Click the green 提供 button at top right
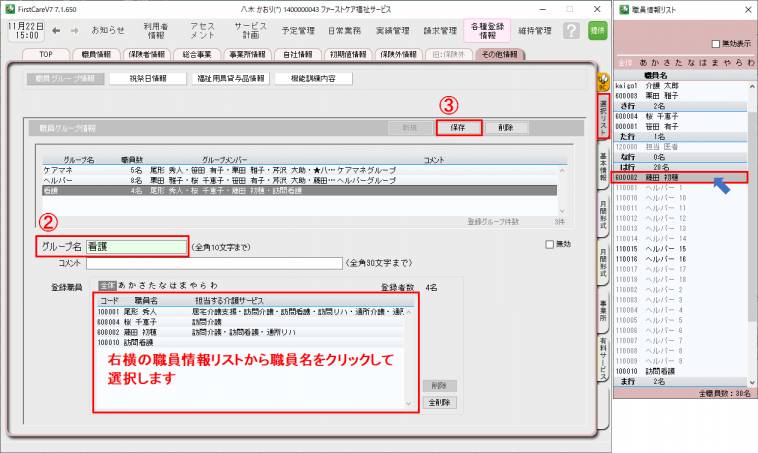 [x=597, y=31]
